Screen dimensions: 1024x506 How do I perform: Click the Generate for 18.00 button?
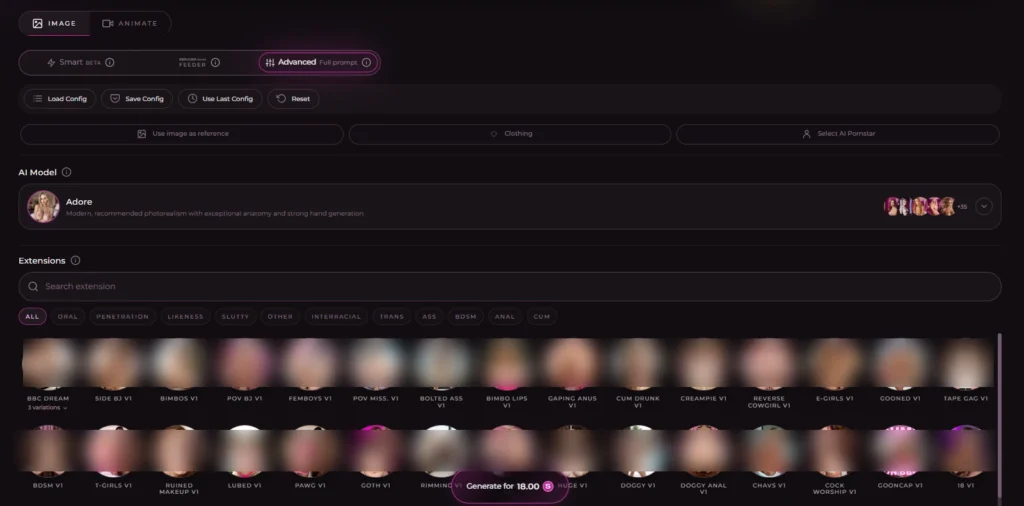(510, 486)
